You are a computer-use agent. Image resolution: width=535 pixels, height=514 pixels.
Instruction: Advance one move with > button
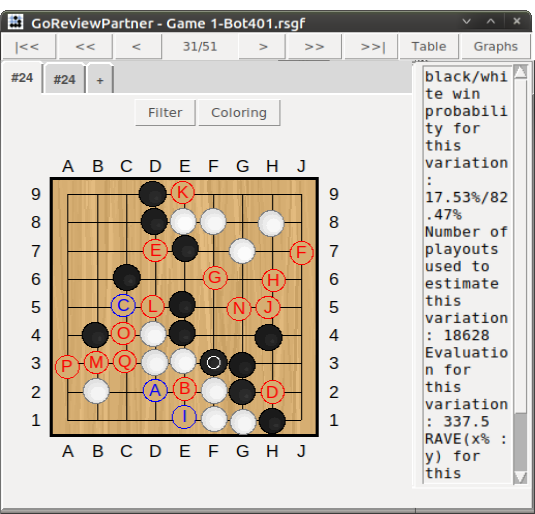tap(262, 46)
